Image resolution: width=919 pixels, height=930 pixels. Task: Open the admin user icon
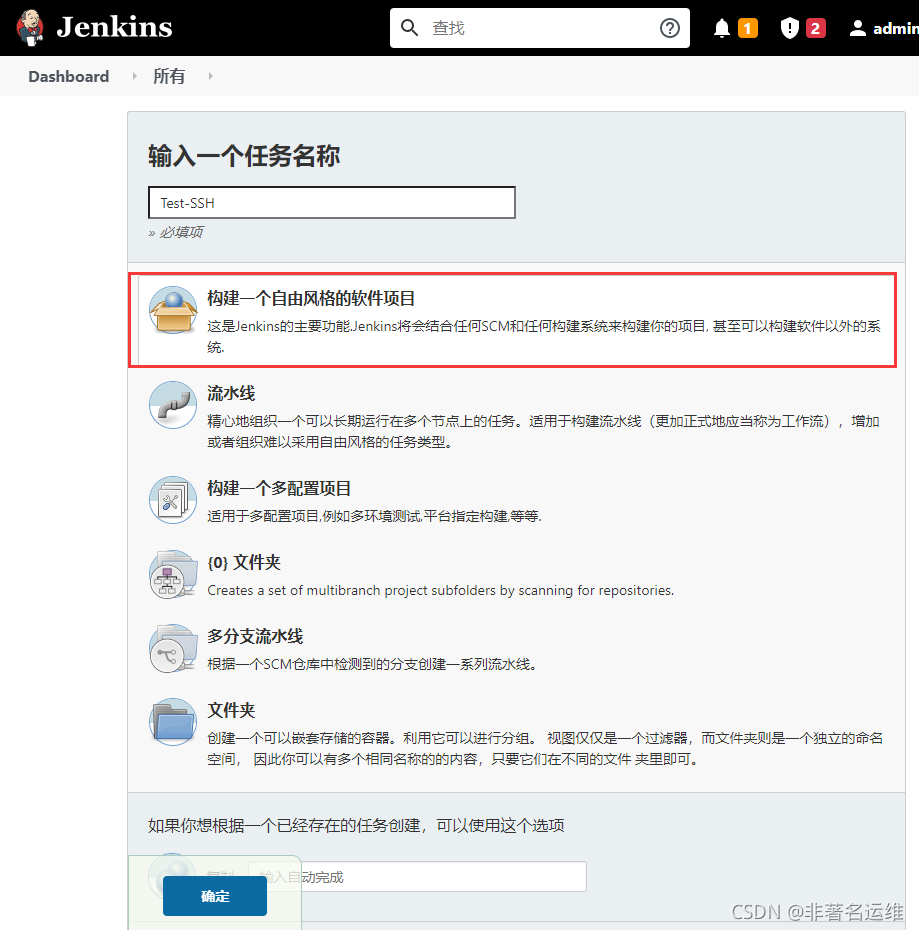[x=857, y=28]
